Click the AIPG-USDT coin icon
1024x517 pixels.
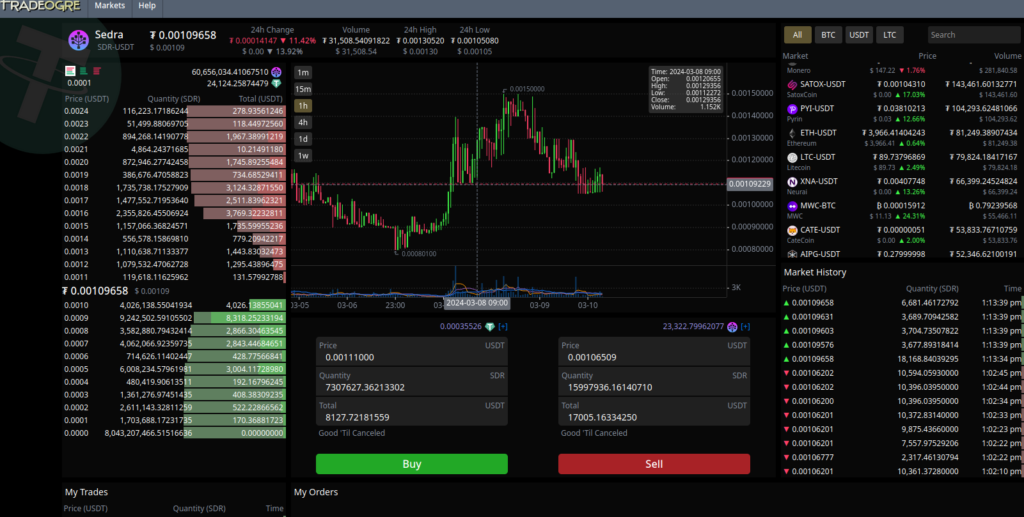792,254
